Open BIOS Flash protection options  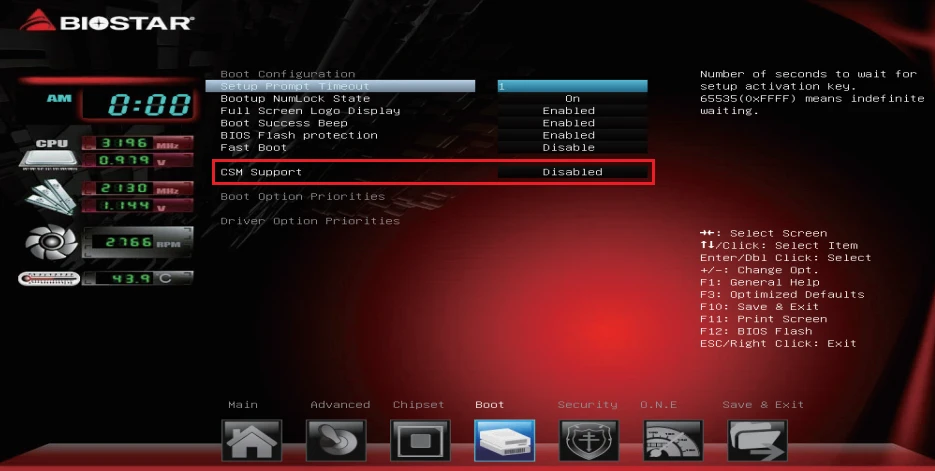click(x=568, y=135)
